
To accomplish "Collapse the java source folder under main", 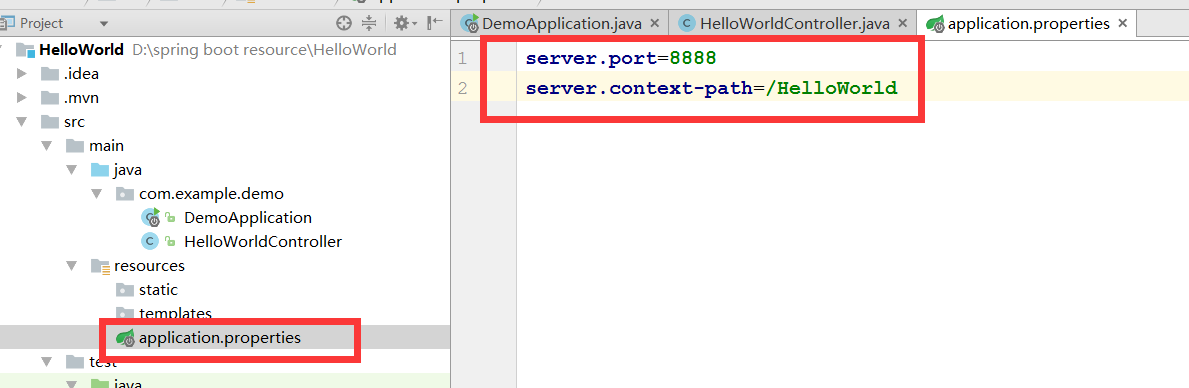I will pyautogui.click(x=72, y=170).
